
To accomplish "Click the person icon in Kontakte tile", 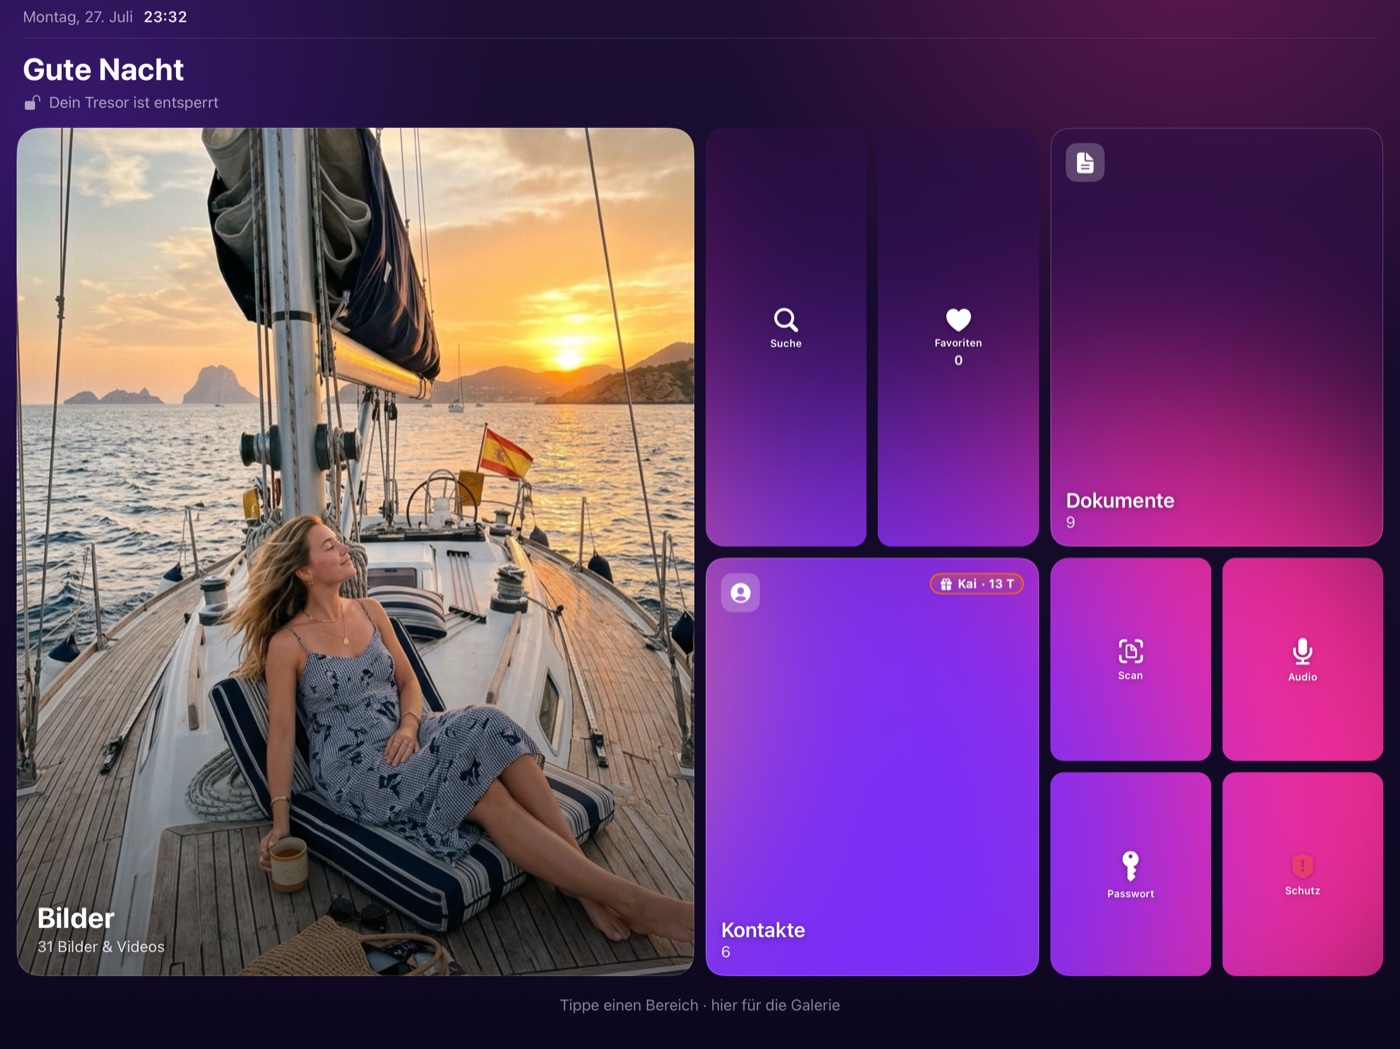I will tap(740, 592).
